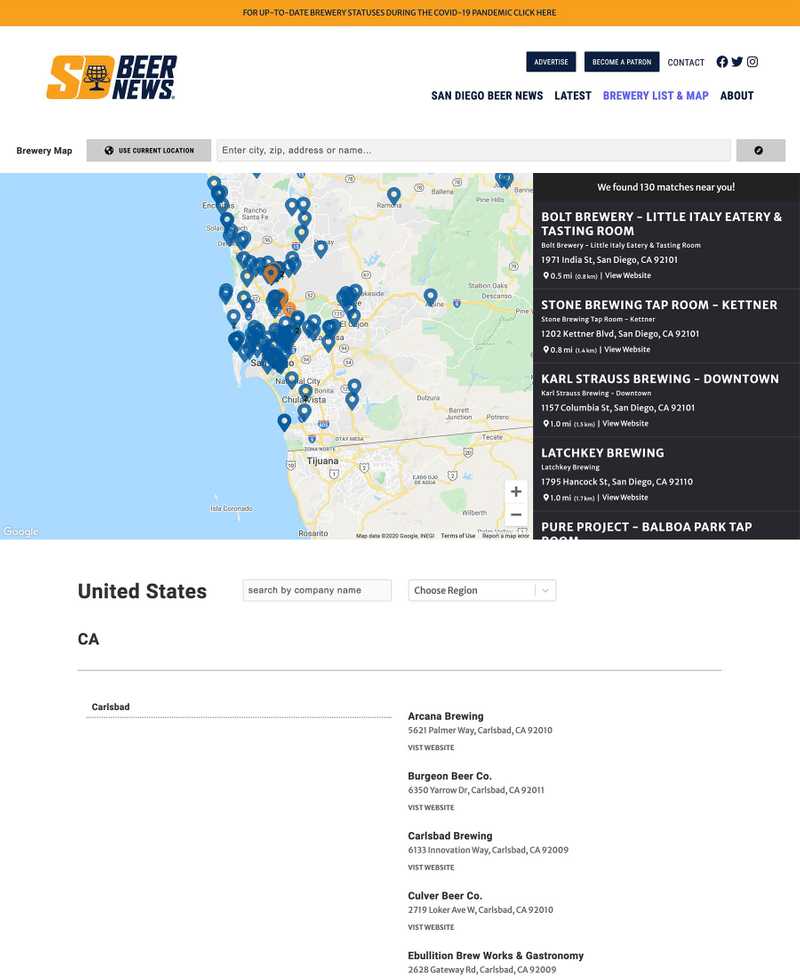The height and width of the screenshot is (980, 800).
Task: Select the map pin near Alpine
Action: click(x=430, y=297)
